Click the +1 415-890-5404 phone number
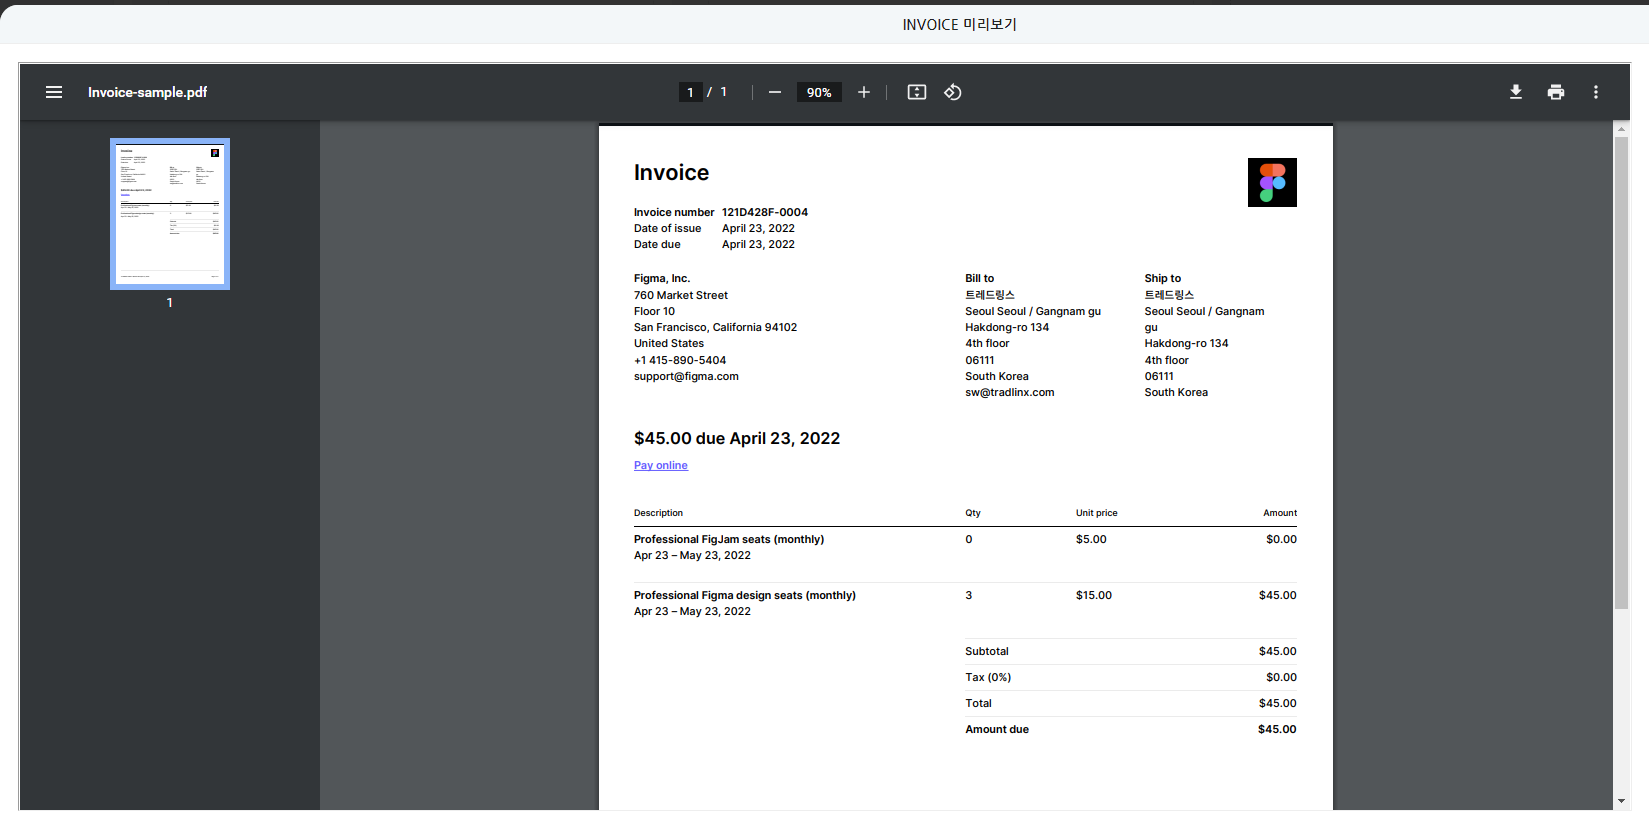 tap(680, 360)
